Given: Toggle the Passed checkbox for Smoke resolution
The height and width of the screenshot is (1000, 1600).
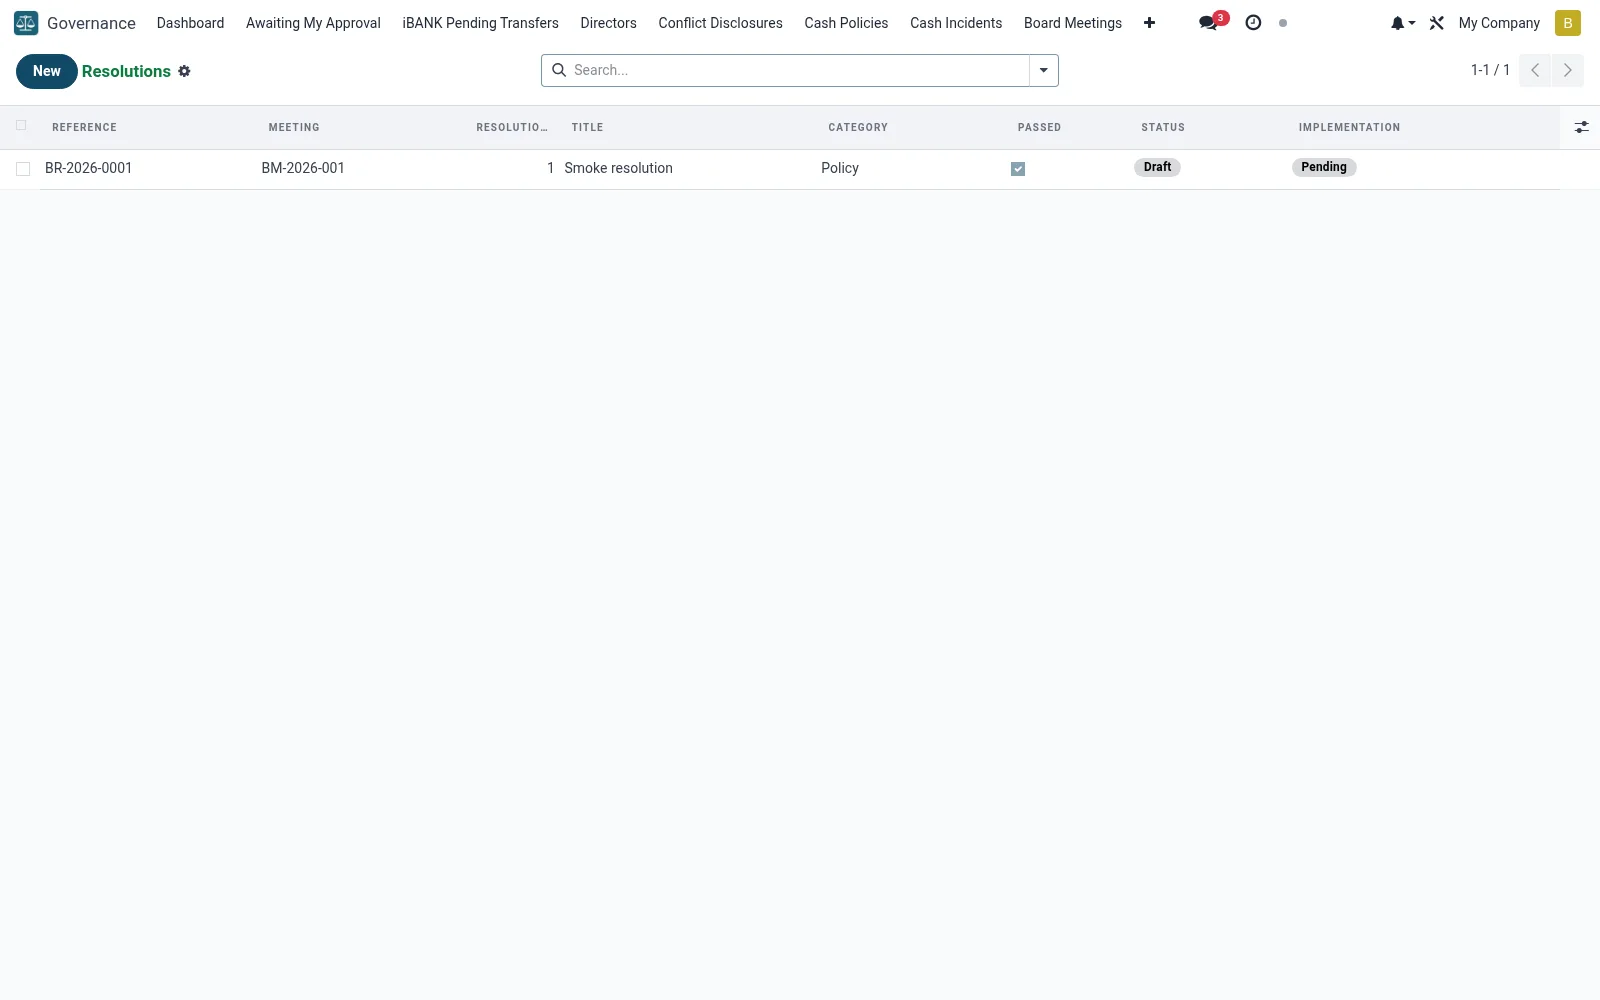Looking at the screenshot, I should (1018, 169).
